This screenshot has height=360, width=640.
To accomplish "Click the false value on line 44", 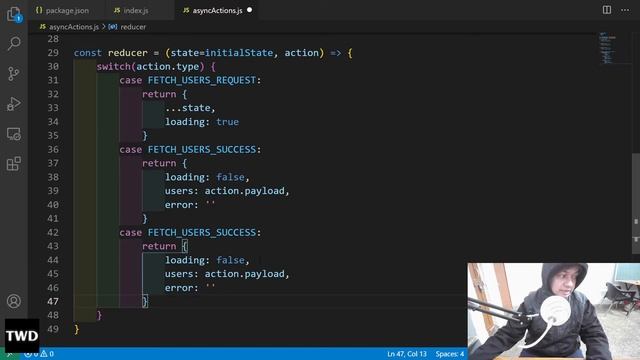I will [x=230, y=260].
